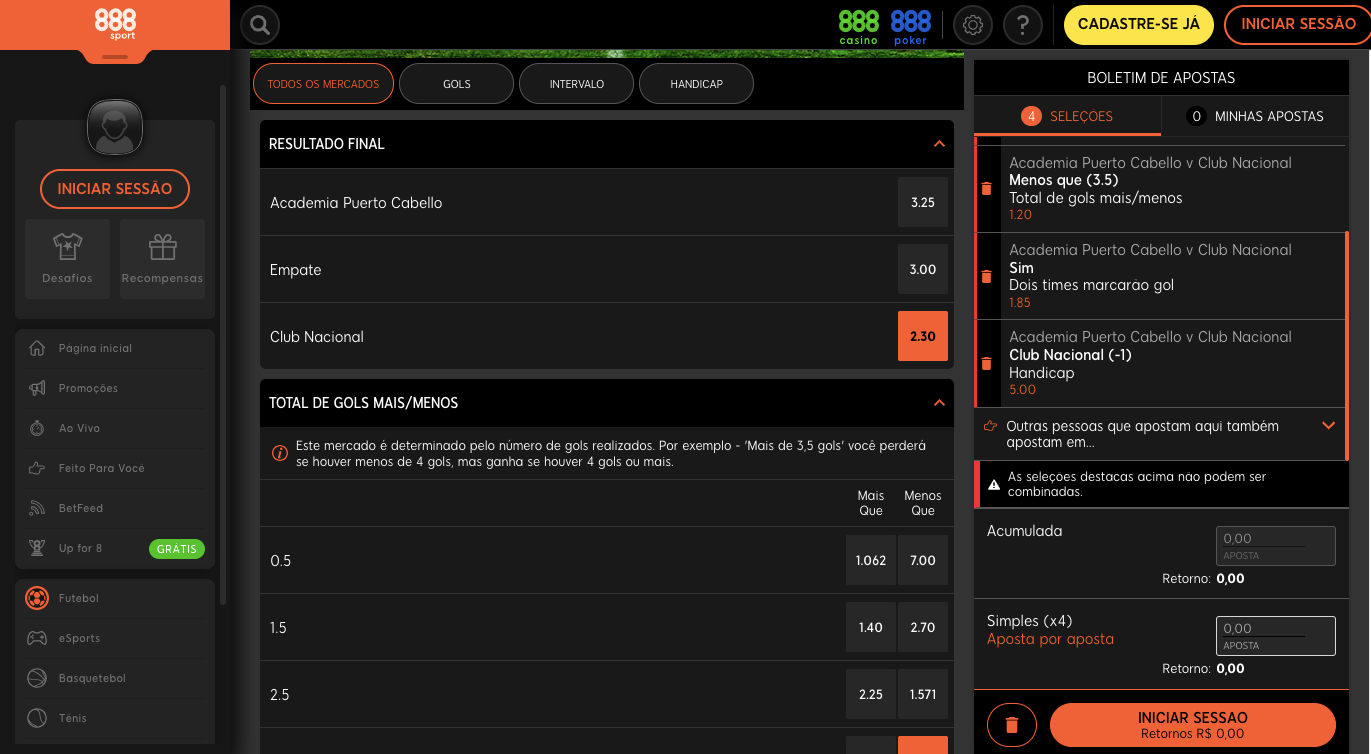Select Mais Que 0.5 odds 1.062
This screenshot has height=754, width=1371.
[871, 560]
